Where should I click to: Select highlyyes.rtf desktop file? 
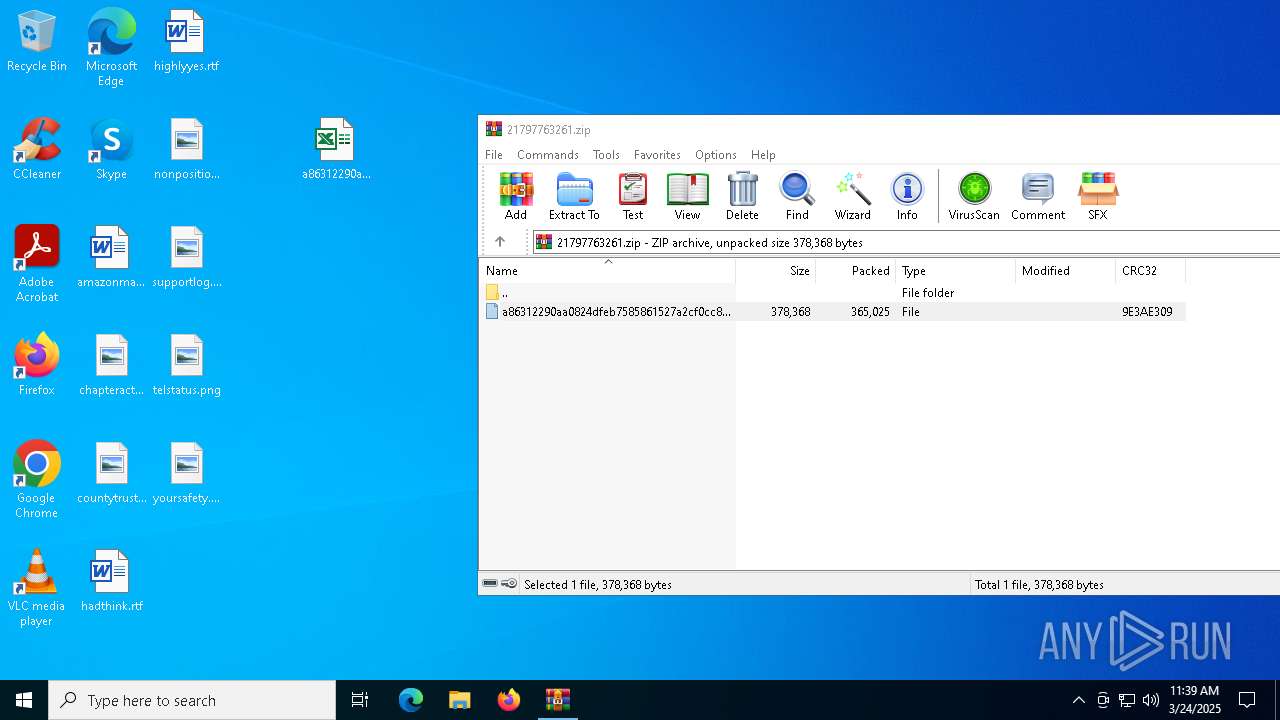(186, 42)
